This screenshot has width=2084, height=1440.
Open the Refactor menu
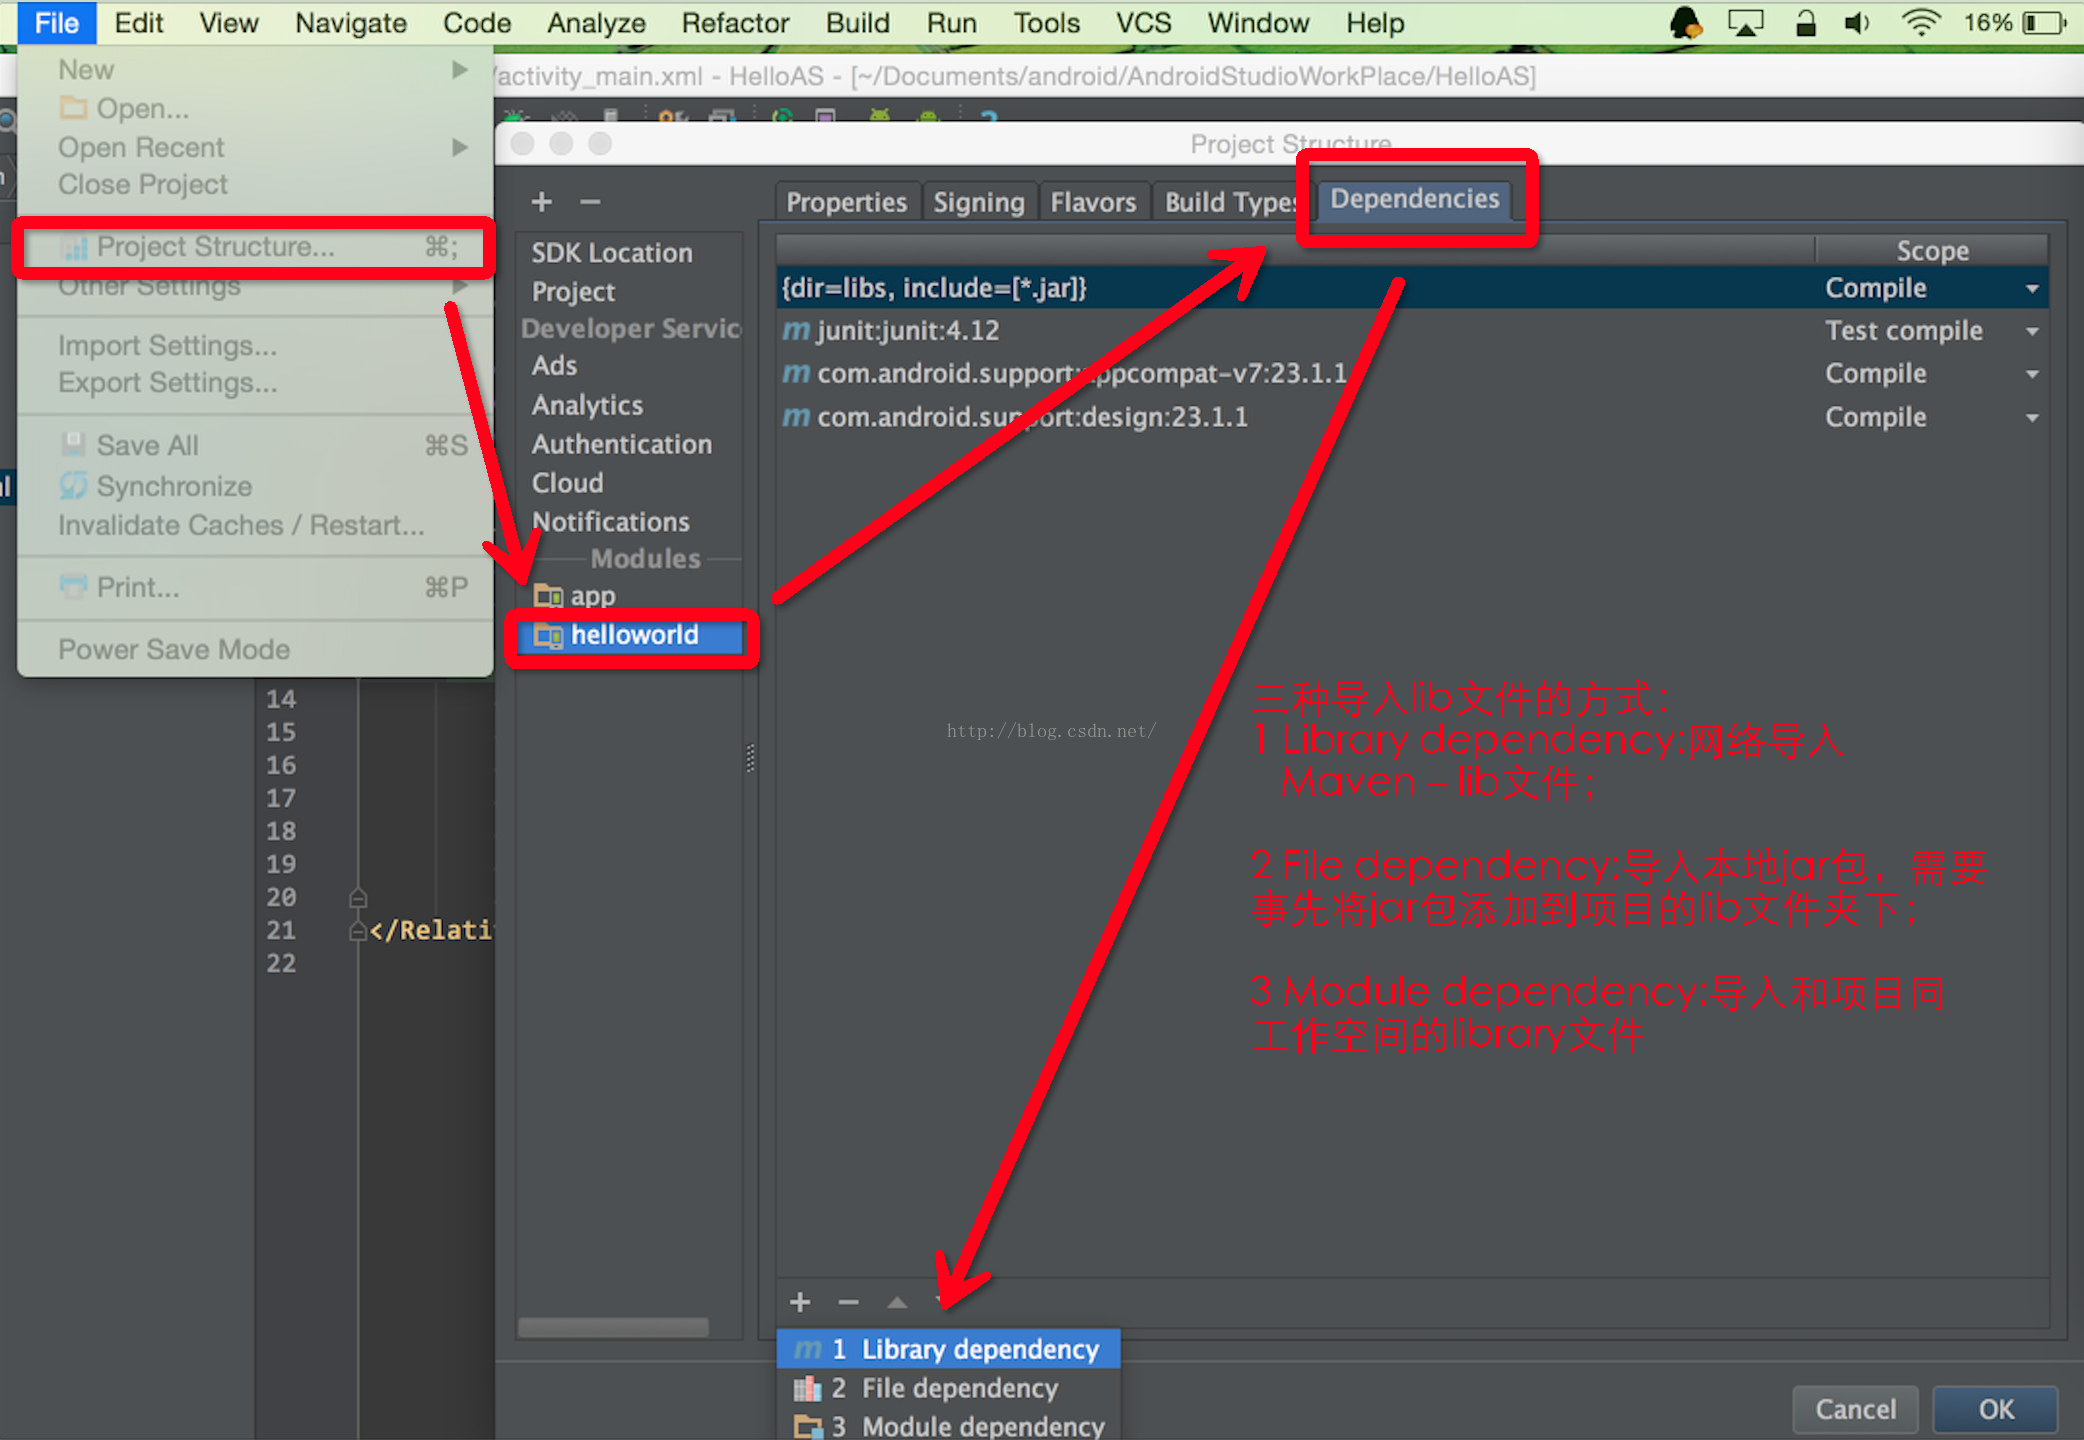(735, 22)
